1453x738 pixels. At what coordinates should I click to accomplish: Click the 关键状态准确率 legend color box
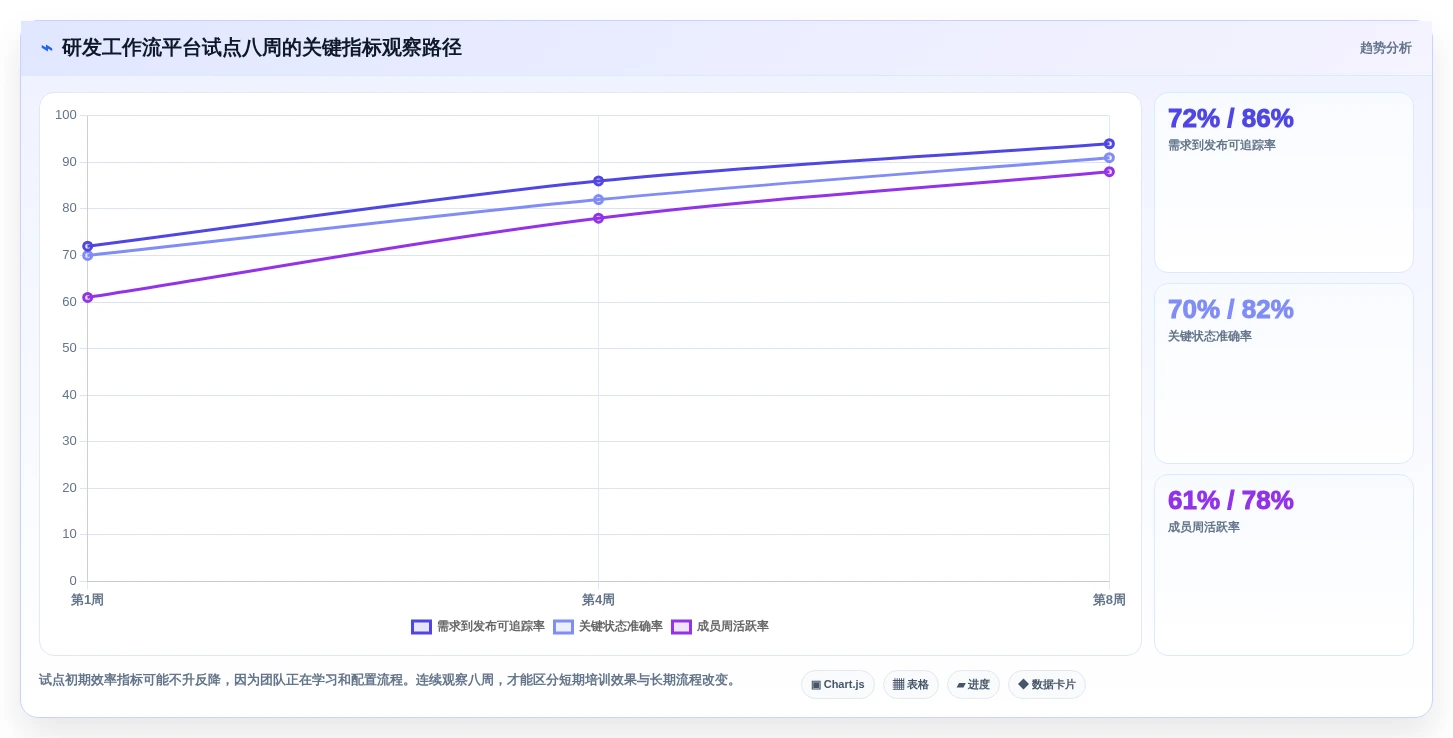pyautogui.click(x=563, y=627)
